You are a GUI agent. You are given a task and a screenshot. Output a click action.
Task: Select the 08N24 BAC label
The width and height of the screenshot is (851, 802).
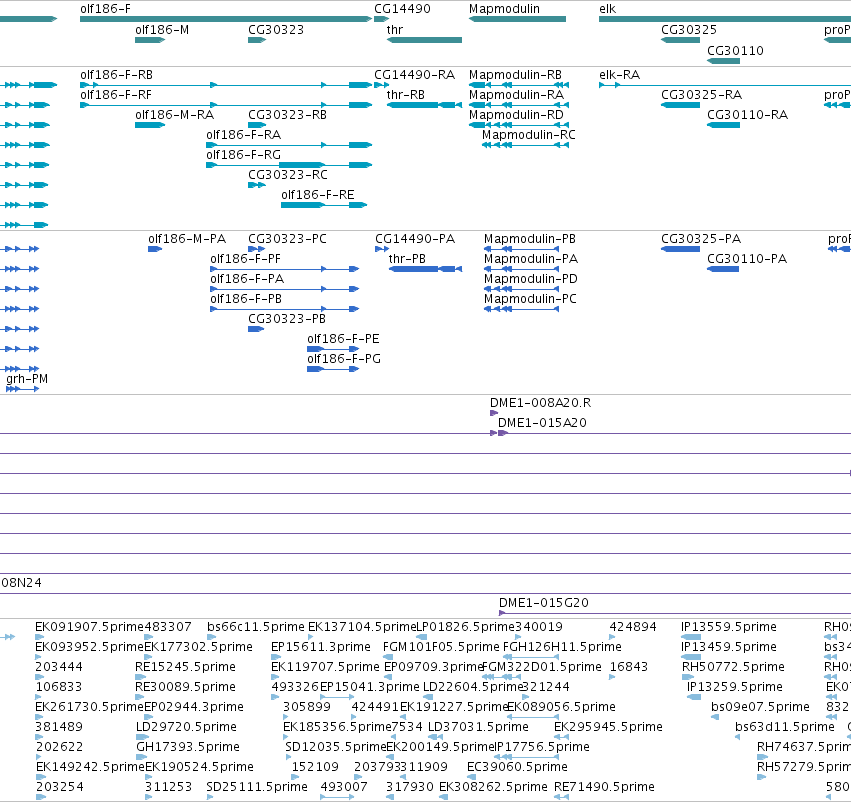click(x=21, y=583)
